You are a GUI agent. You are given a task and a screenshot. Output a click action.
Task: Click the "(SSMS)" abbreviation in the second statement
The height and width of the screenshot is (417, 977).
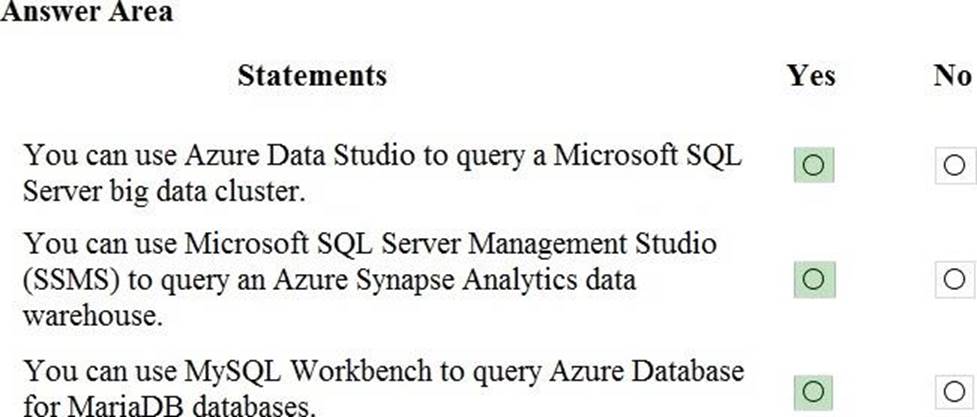click(x=66, y=281)
